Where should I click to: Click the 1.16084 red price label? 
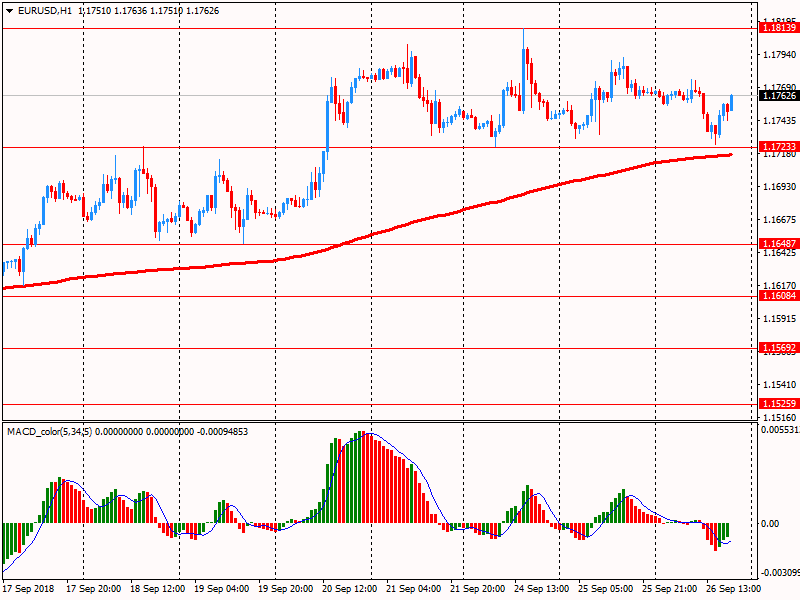(x=779, y=296)
